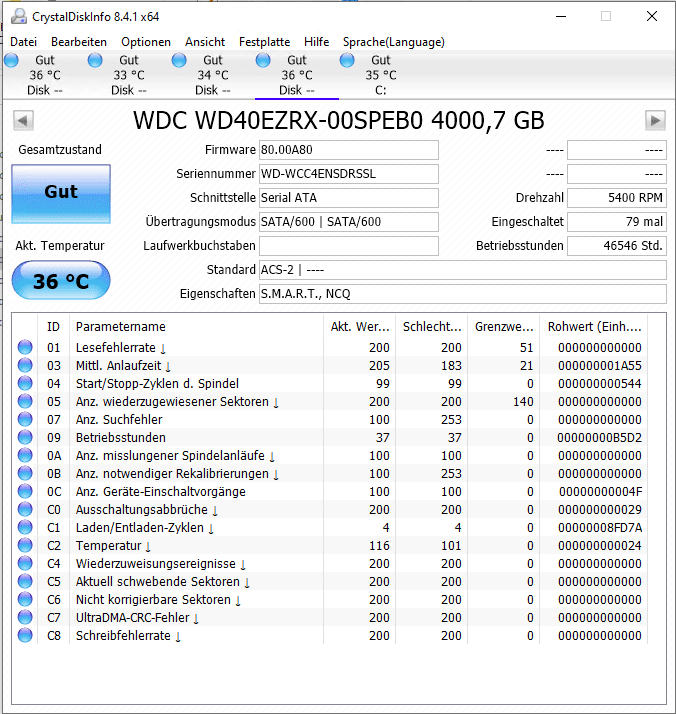The image size is (676, 714).
Task: Click status icon of wiederzugewiesener Sektoren row
Action: click(25, 401)
